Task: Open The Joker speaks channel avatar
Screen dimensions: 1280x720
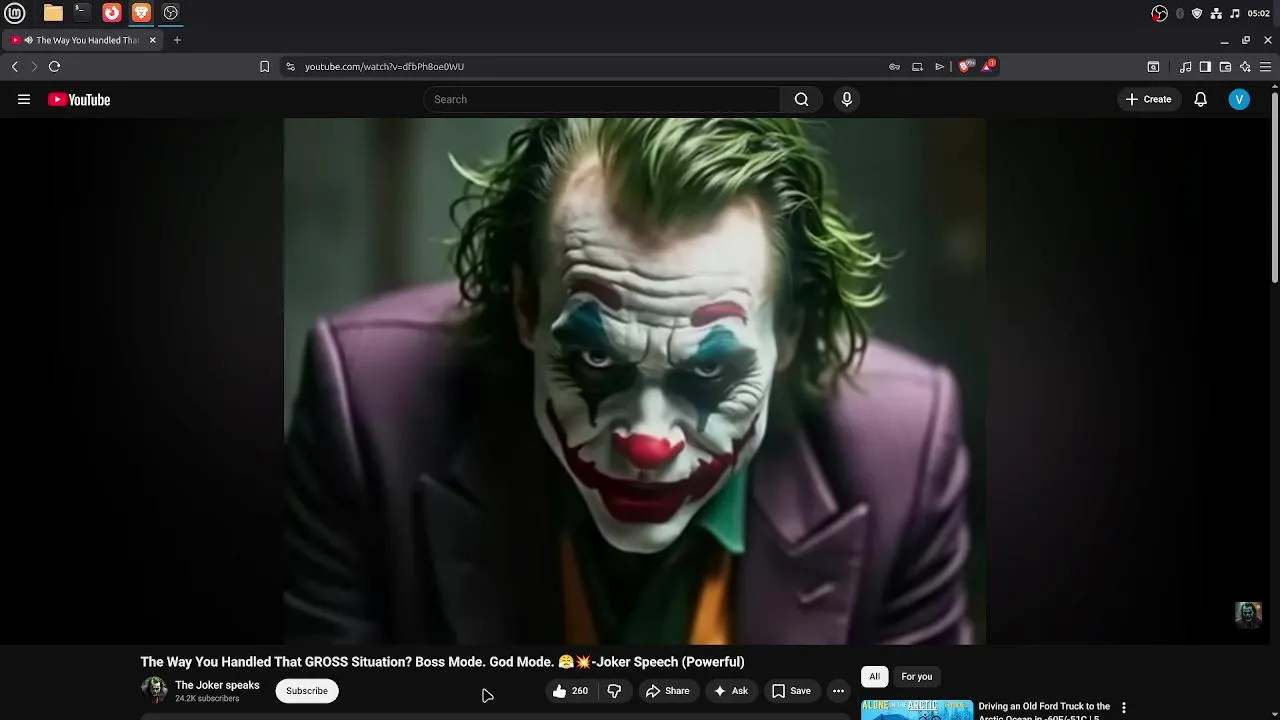Action: [x=154, y=690]
